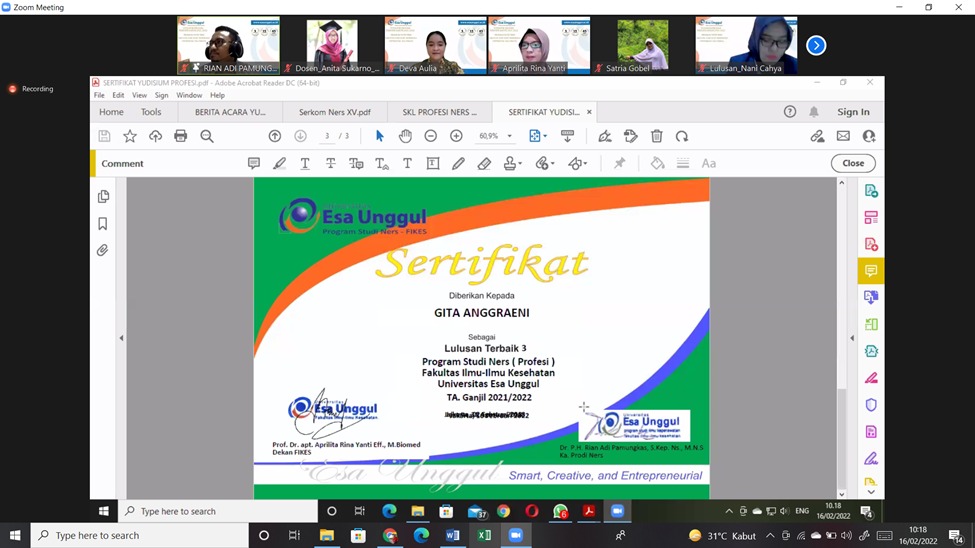Collapse the left navigation pane arrow

tap(121, 338)
